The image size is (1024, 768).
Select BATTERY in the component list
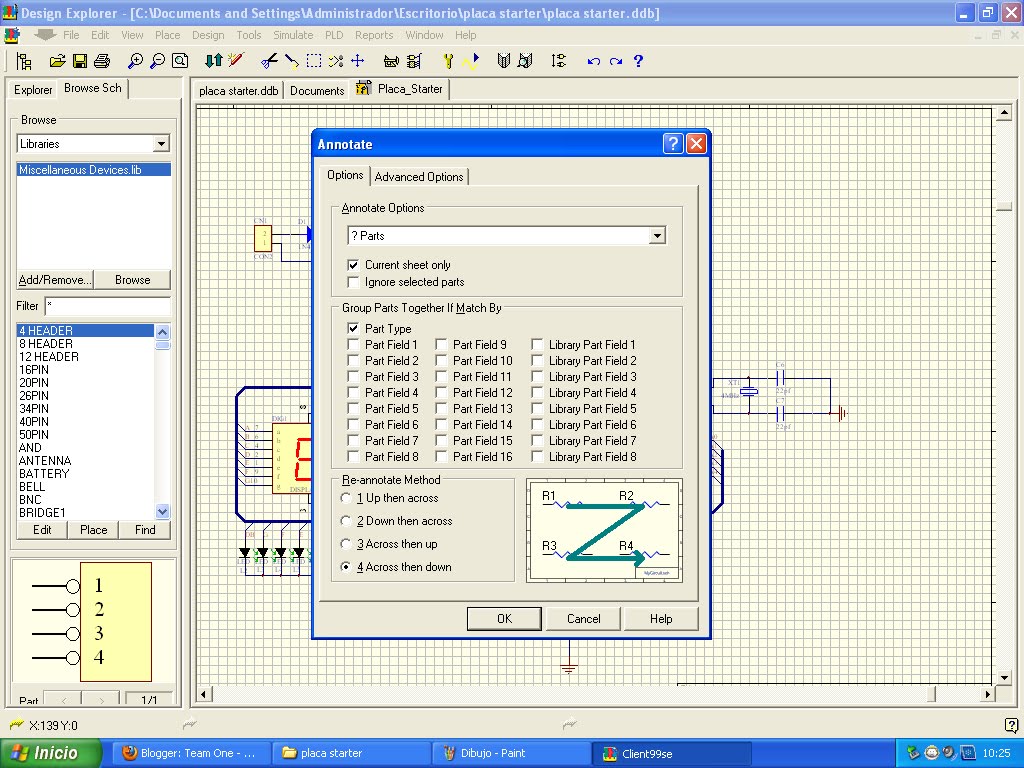pyautogui.click(x=45, y=474)
